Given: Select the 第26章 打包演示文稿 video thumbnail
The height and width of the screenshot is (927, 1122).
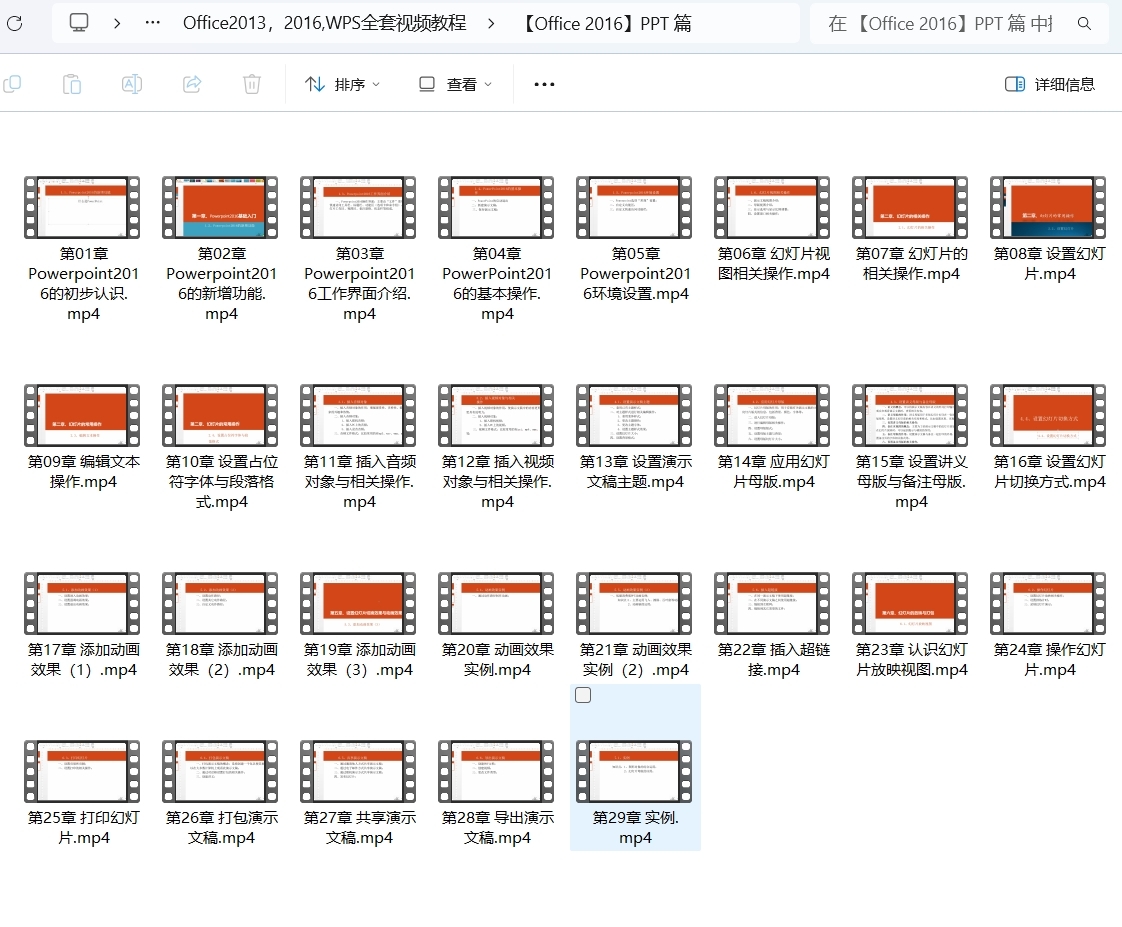Looking at the screenshot, I should click(220, 772).
